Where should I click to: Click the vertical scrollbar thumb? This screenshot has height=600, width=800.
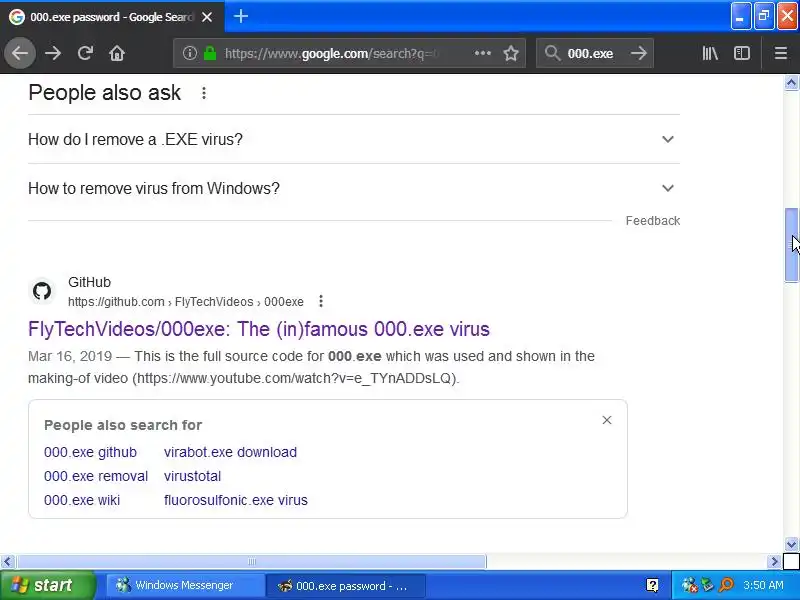point(791,244)
